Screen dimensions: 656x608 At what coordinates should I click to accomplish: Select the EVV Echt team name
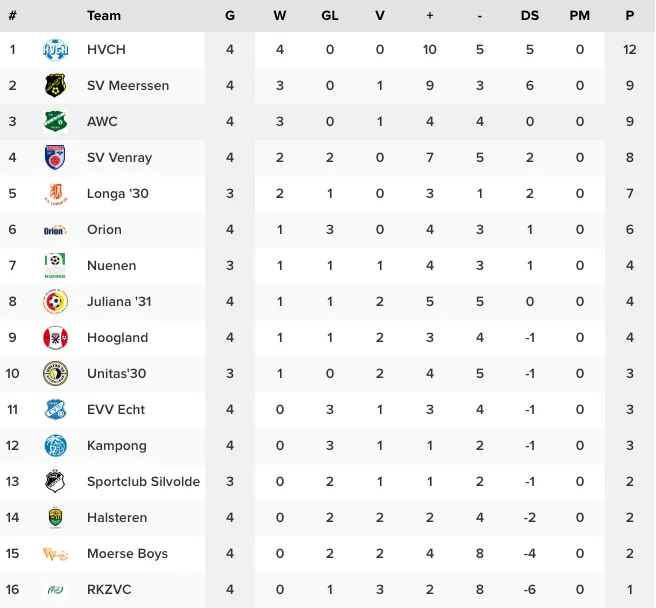(116, 410)
